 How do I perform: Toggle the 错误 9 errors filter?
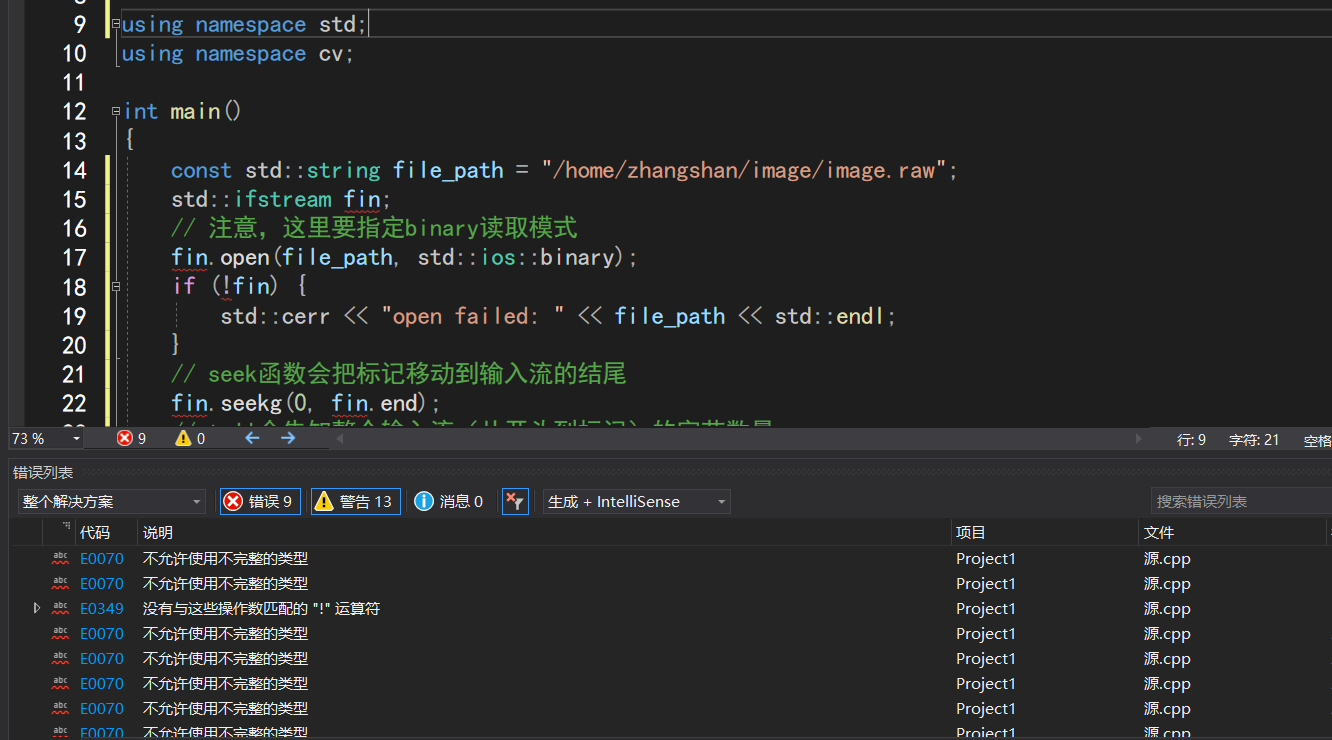[x=260, y=502]
